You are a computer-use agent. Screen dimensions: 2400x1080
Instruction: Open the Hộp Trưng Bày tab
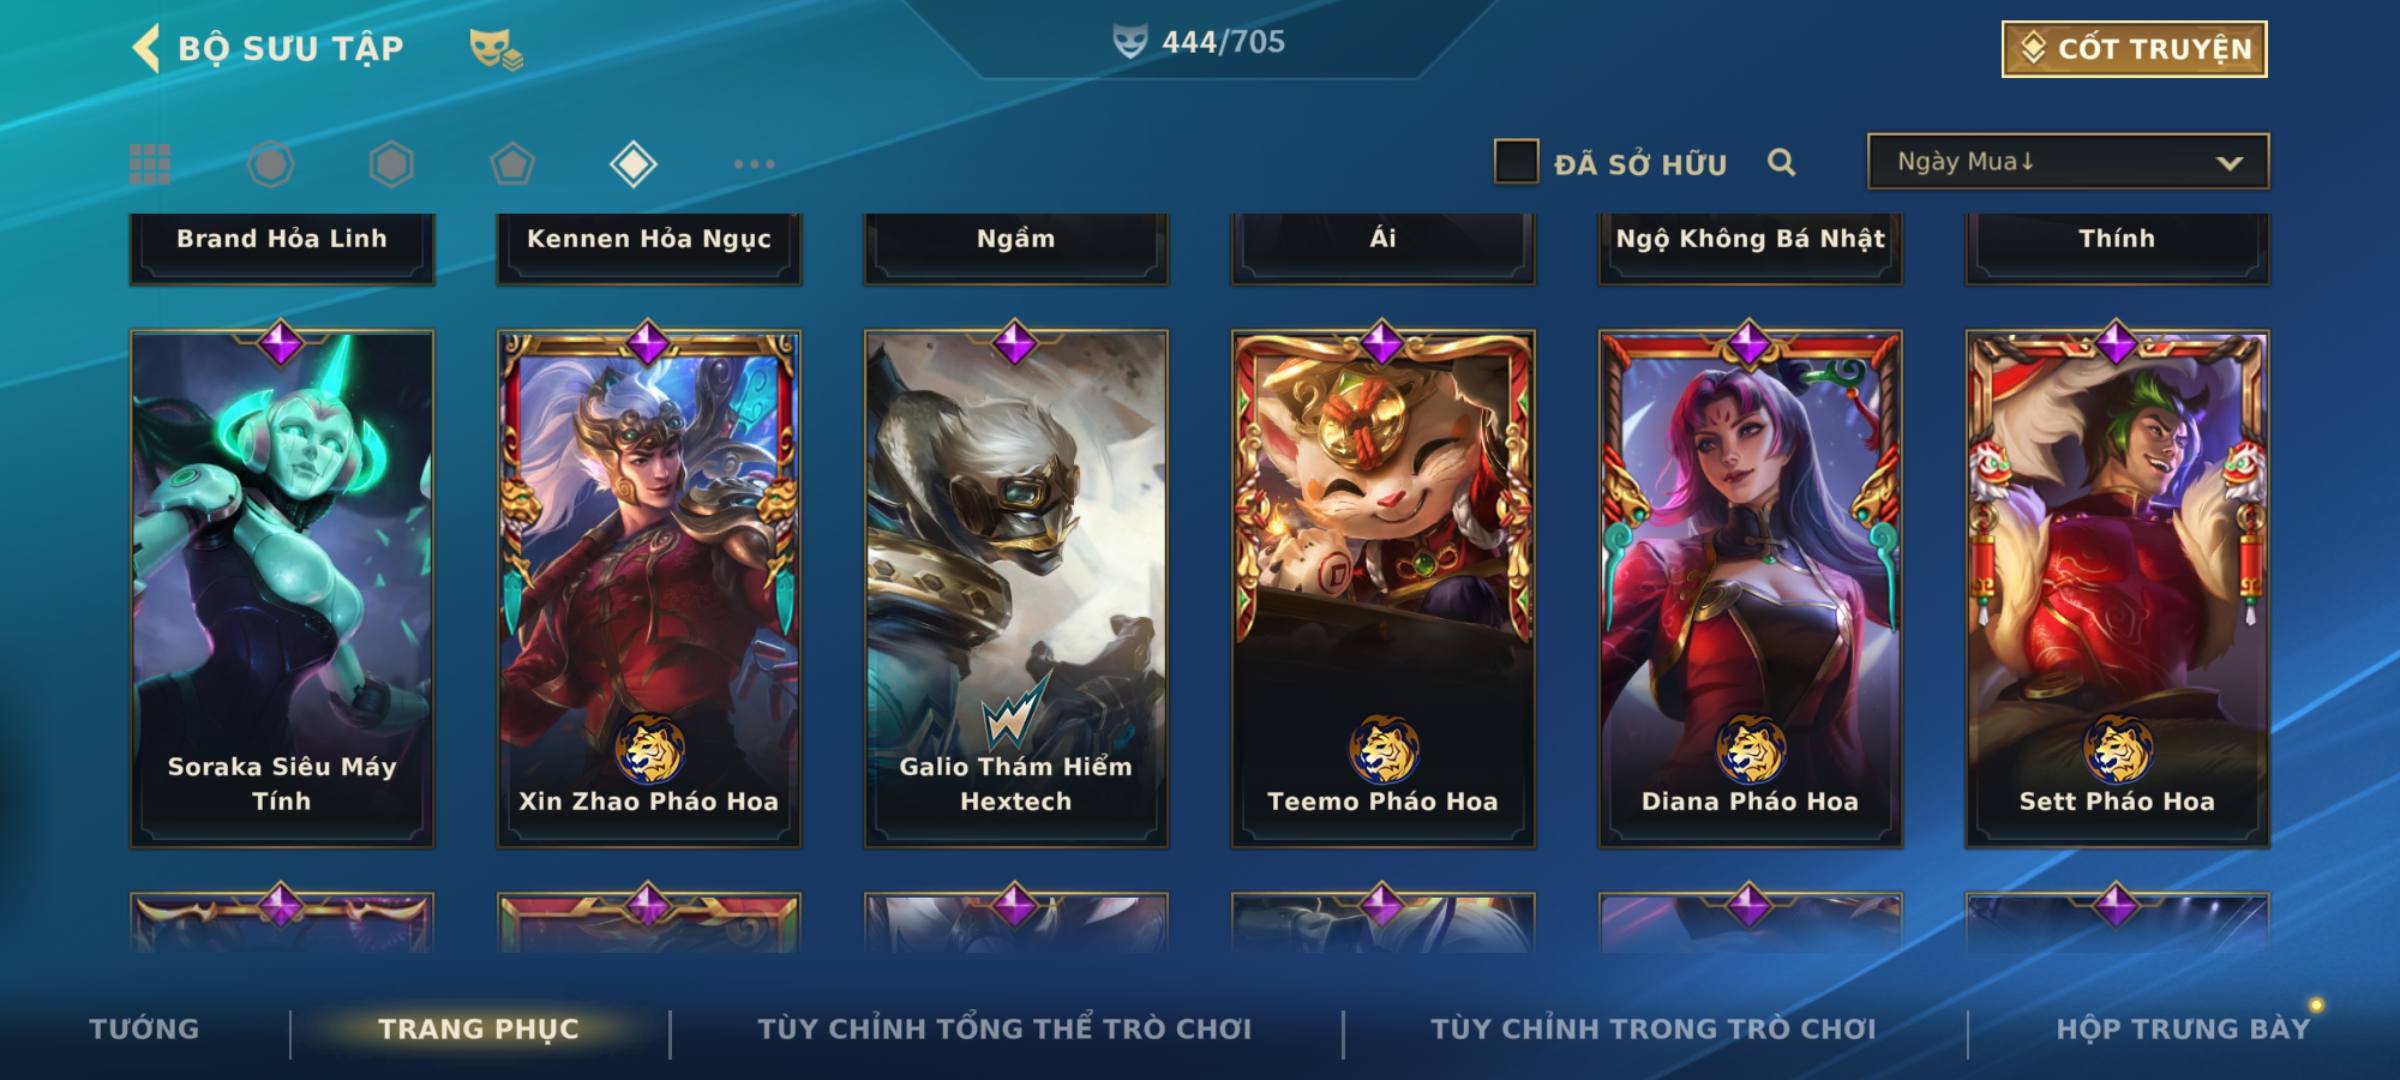(x=2183, y=1029)
